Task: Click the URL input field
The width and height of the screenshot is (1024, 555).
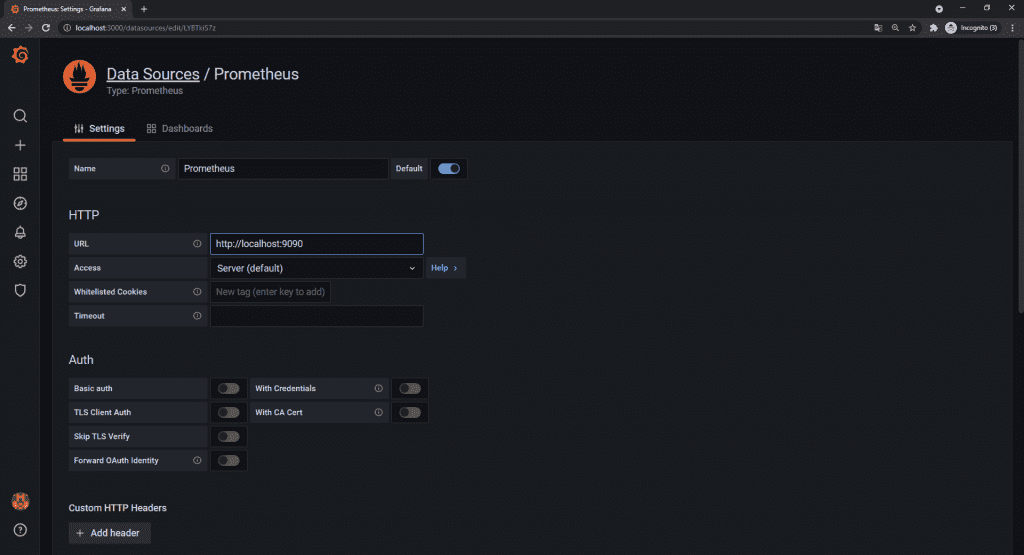Action: point(317,244)
